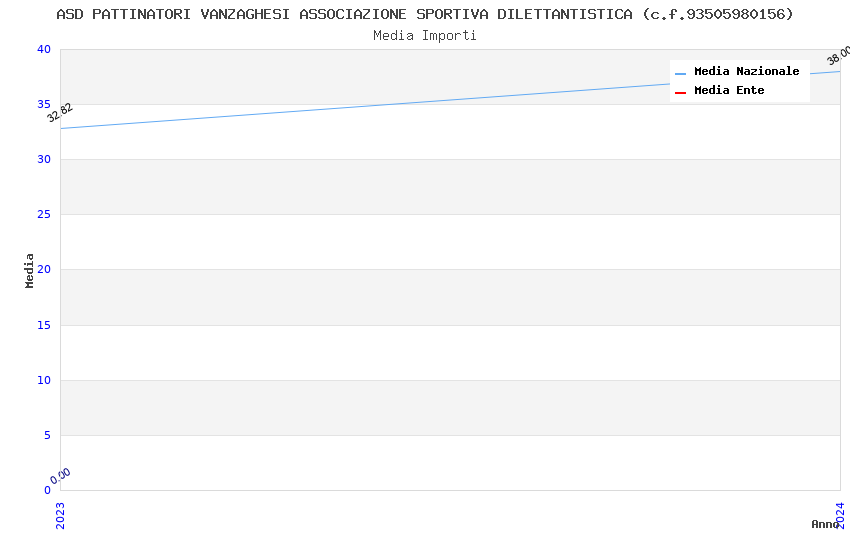The height and width of the screenshot is (550, 850).
Task: Click the y-axis tick label 20
Action: [x=44, y=269]
